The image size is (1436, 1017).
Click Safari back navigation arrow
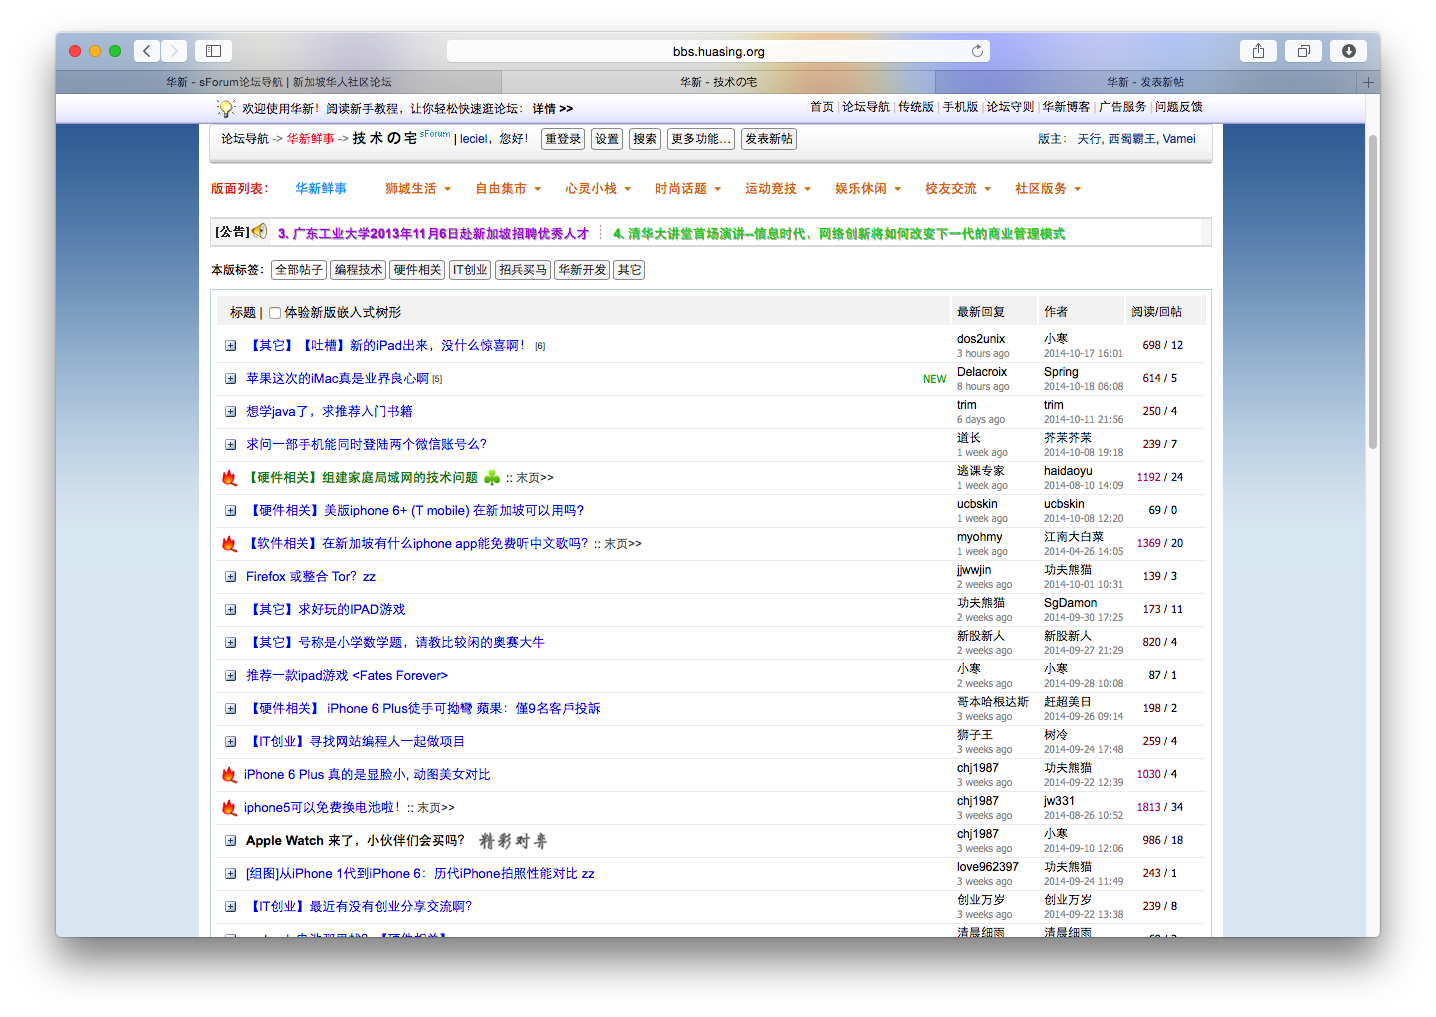pyautogui.click(x=147, y=51)
